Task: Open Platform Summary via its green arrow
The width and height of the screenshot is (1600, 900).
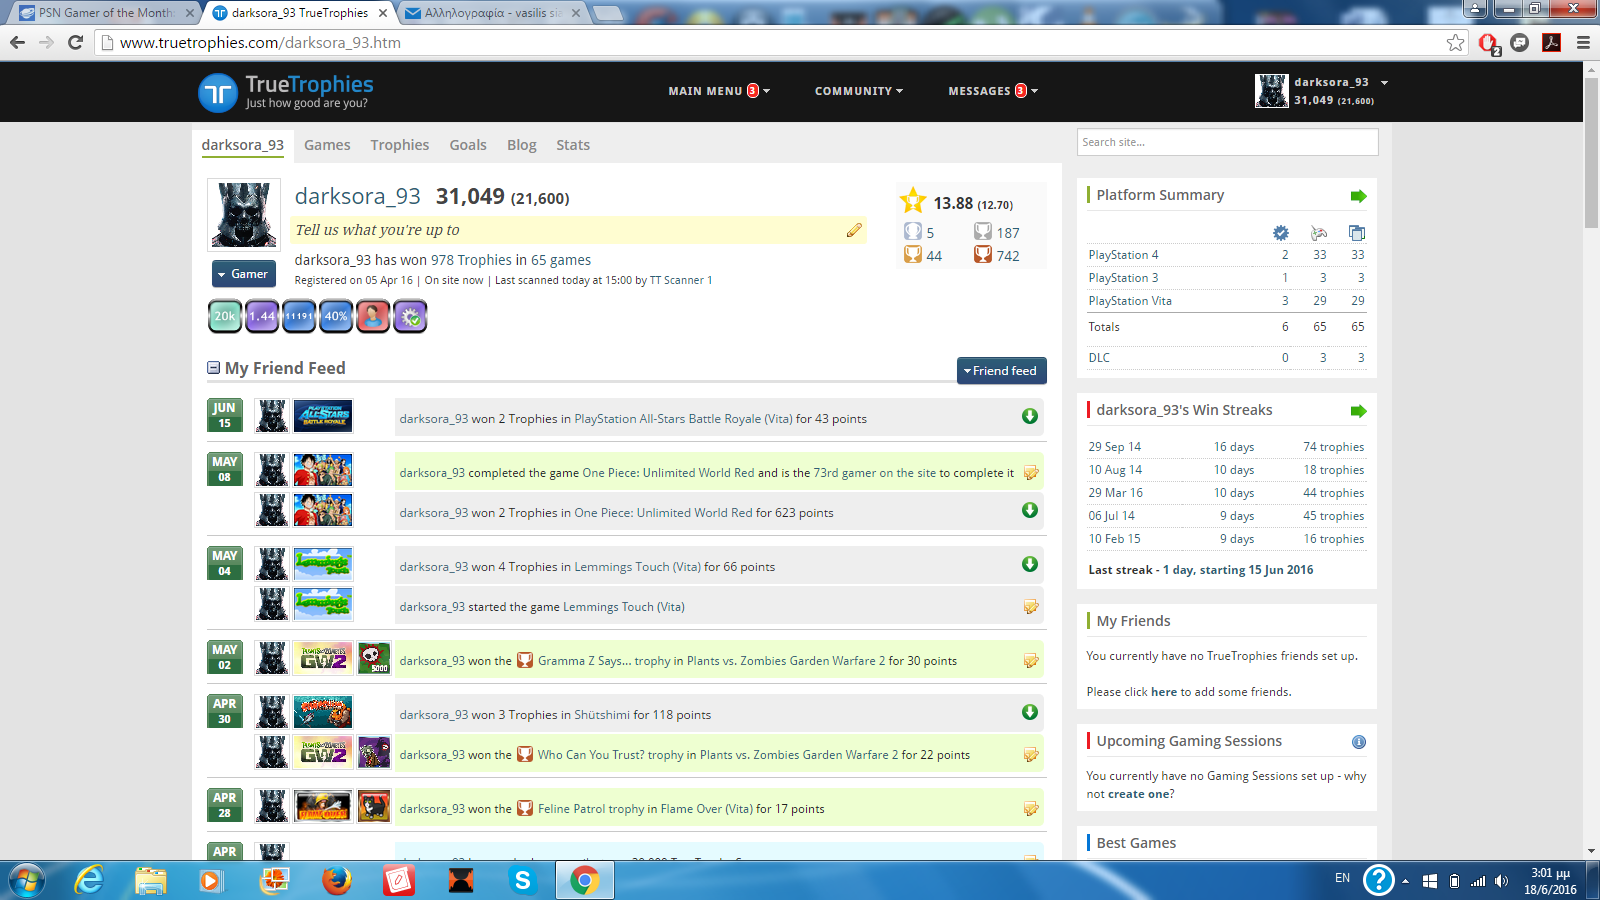Action: 1357,196
